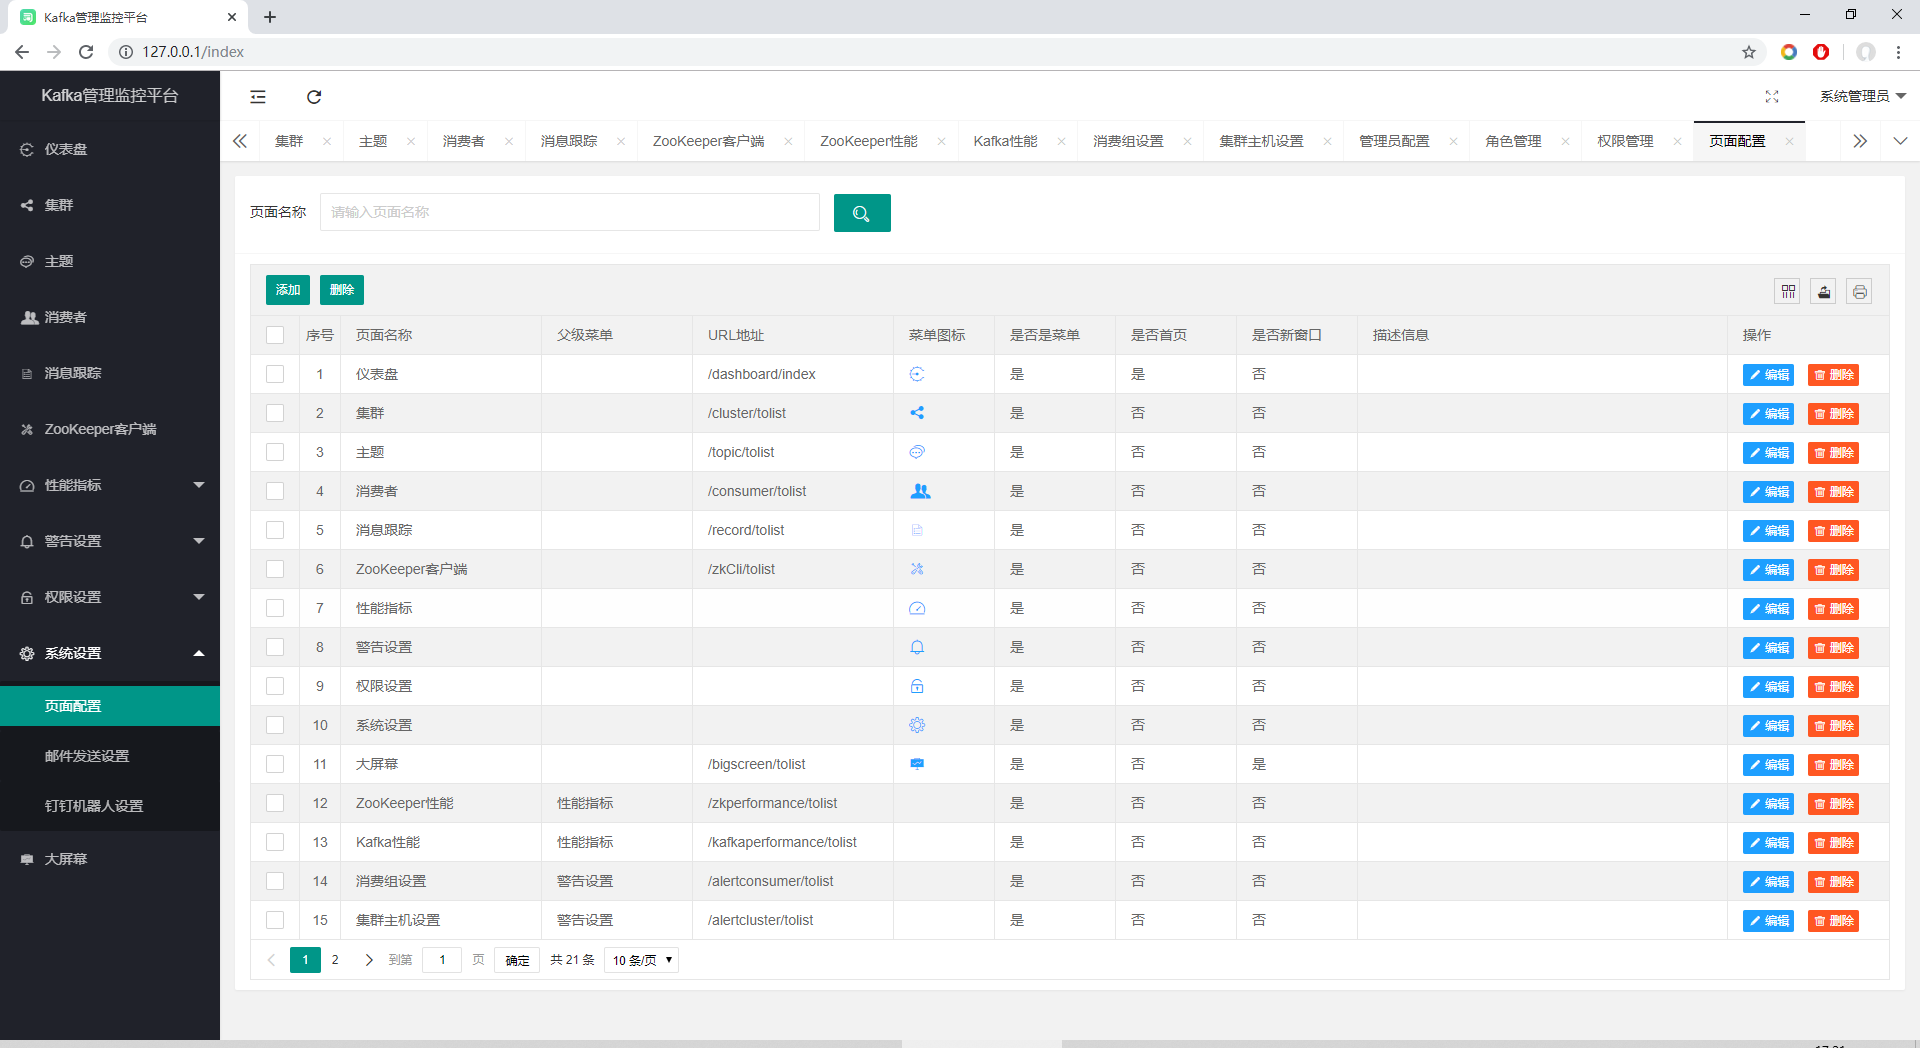Select all rows with the header checkbox
This screenshot has height=1048, width=1920.
click(275, 335)
